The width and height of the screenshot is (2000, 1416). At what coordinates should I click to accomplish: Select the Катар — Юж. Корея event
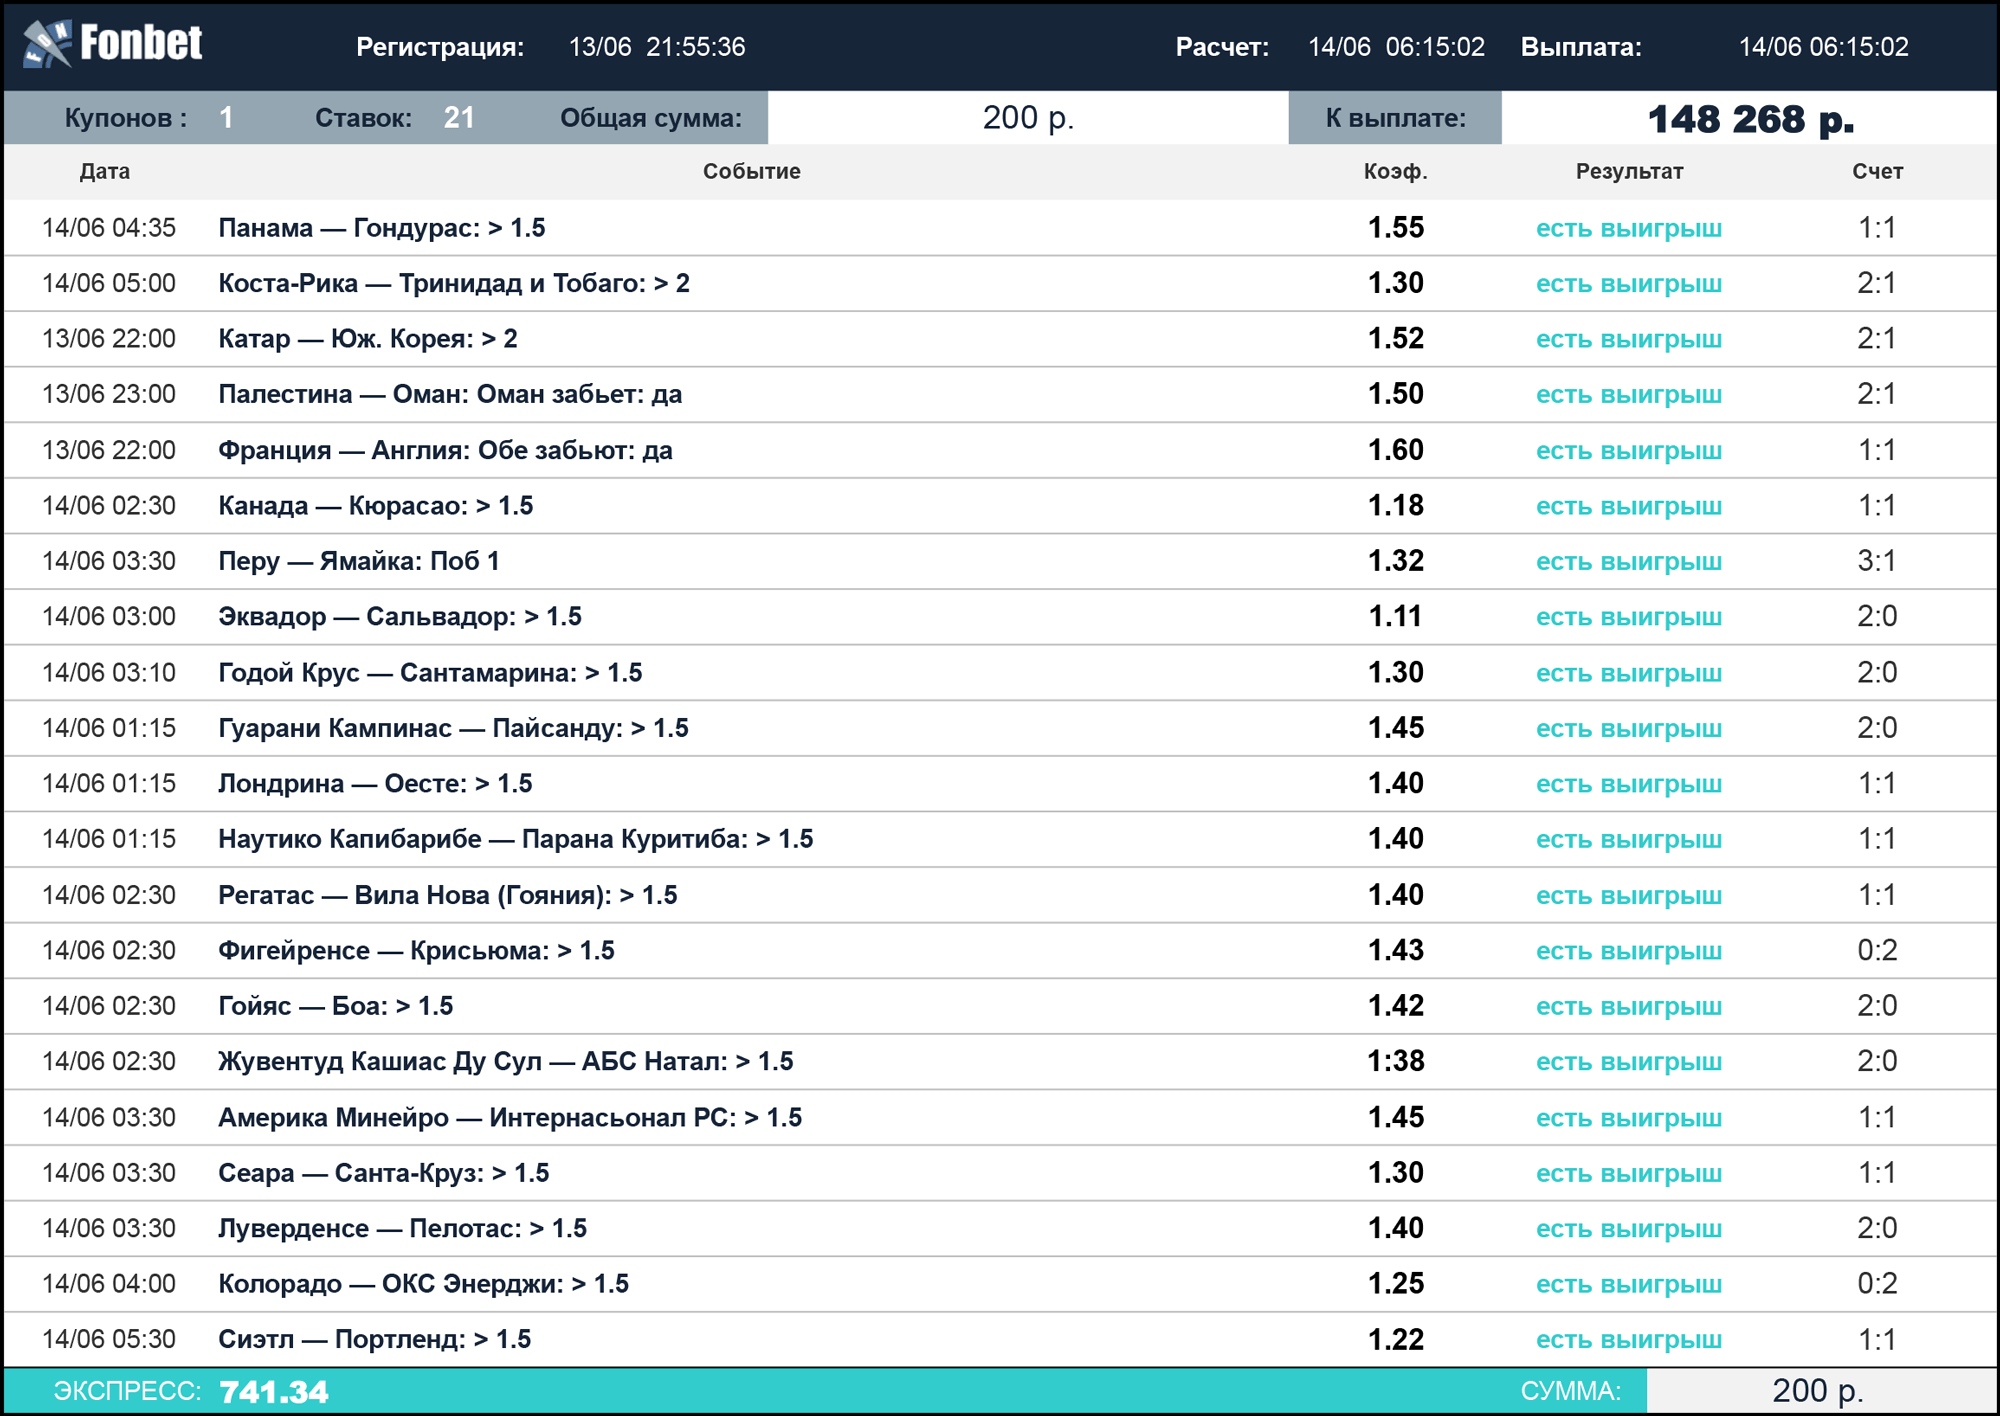(x=368, y=339)
